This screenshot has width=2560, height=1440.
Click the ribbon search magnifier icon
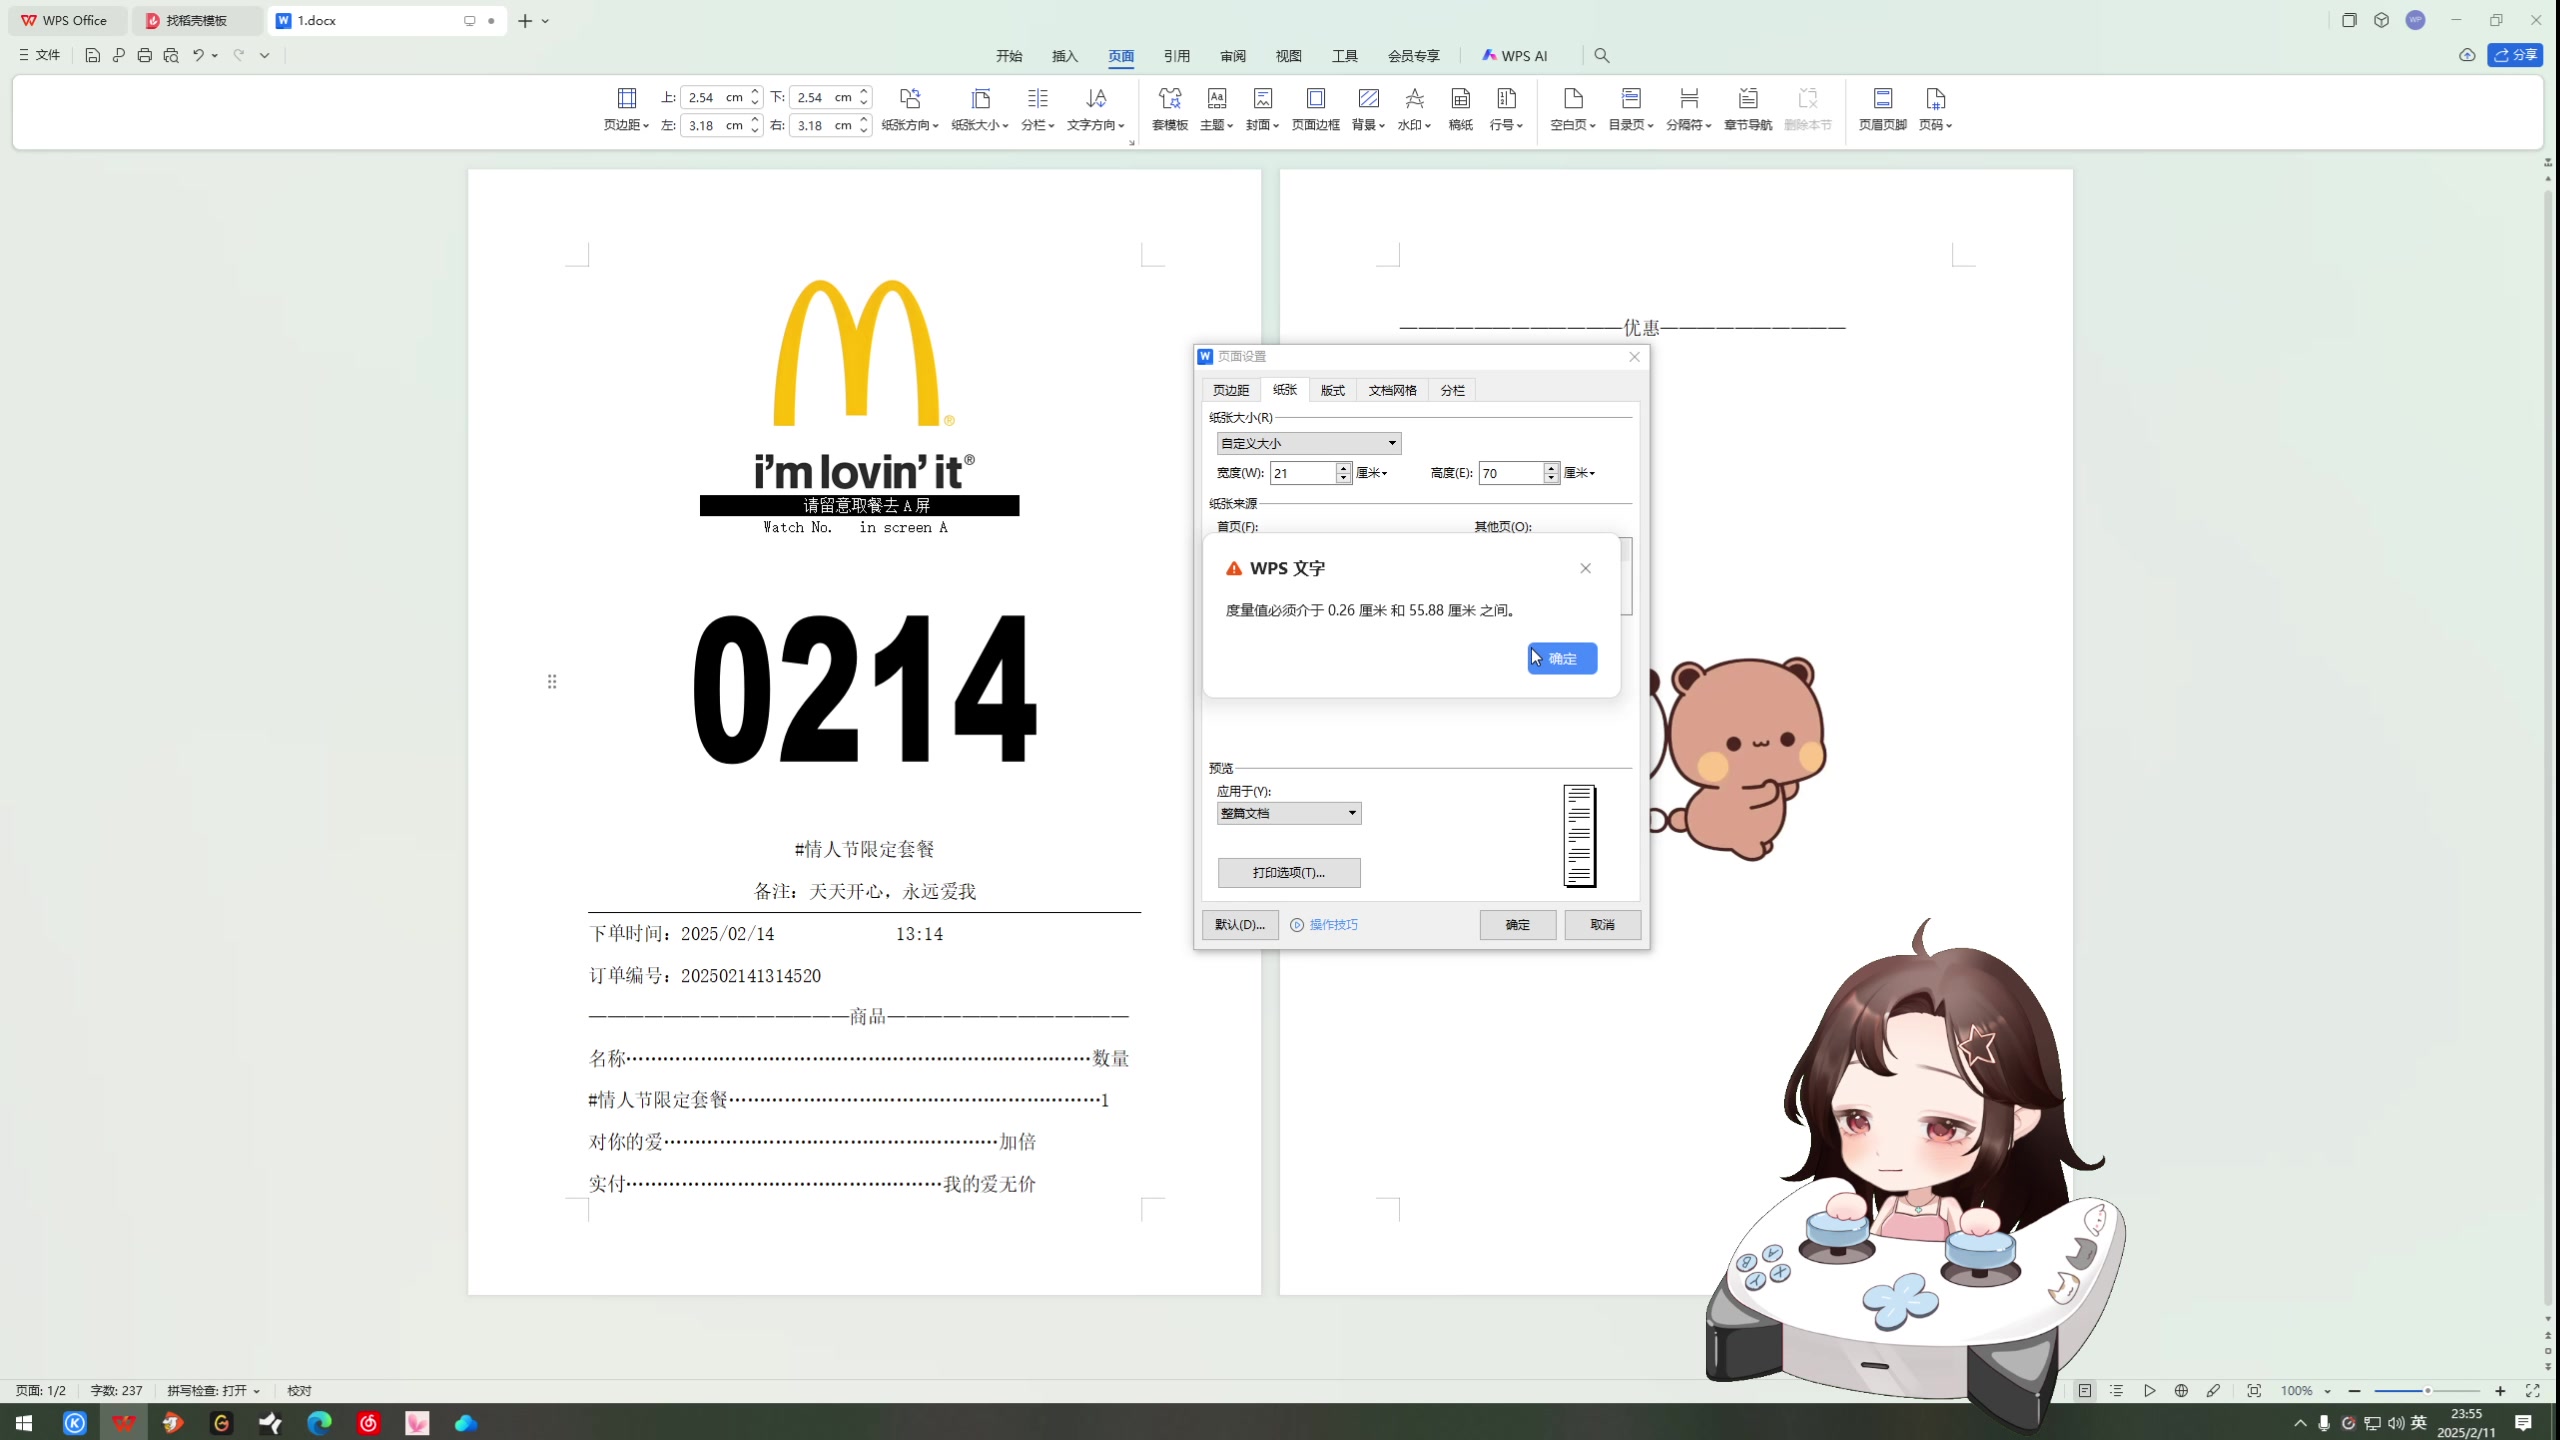(1602, 56)
